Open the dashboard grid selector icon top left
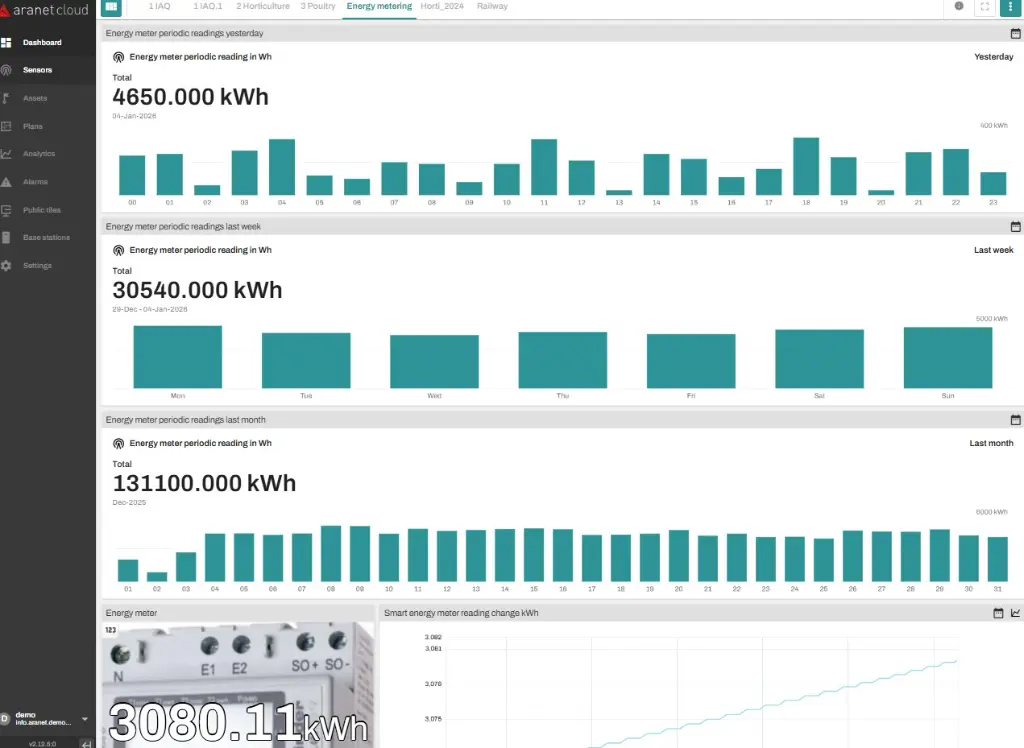The image size is (1024, 748). click(110, 8)
